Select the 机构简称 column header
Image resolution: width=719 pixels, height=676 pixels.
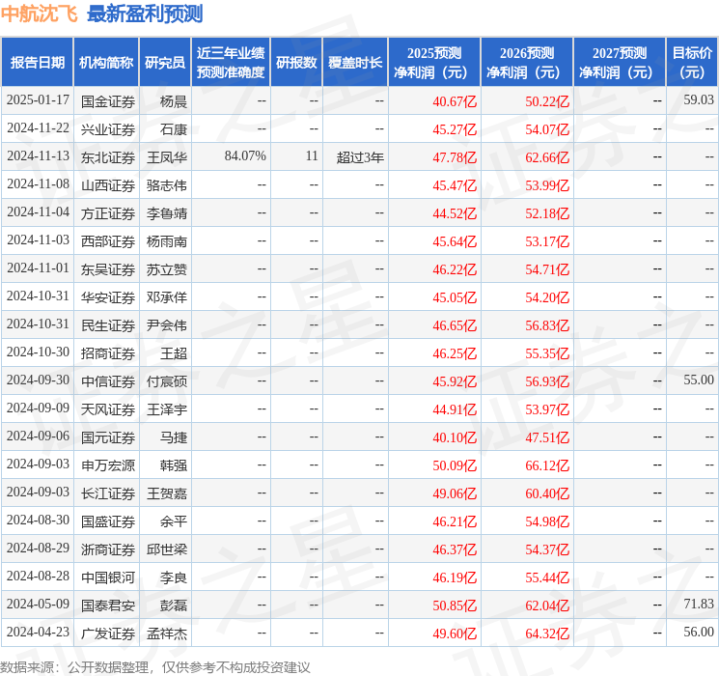[x=106, y=62]
